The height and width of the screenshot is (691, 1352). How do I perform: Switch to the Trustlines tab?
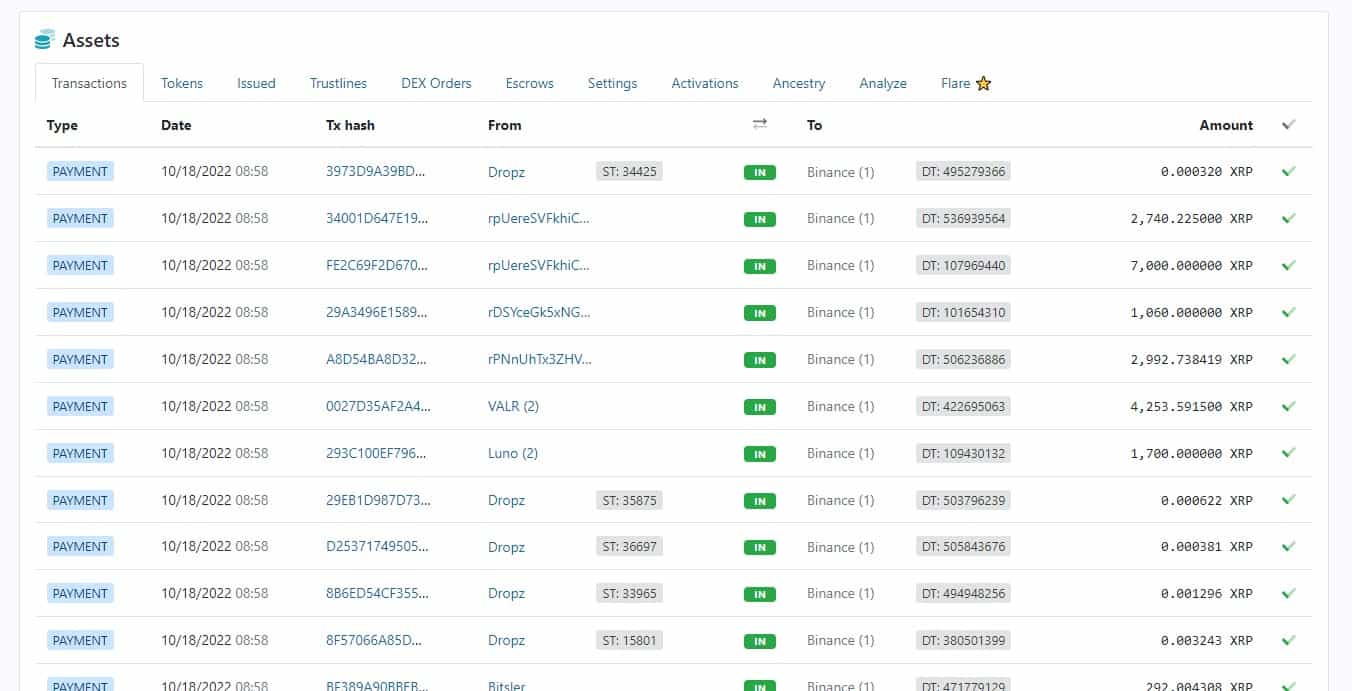click(338, 83)
